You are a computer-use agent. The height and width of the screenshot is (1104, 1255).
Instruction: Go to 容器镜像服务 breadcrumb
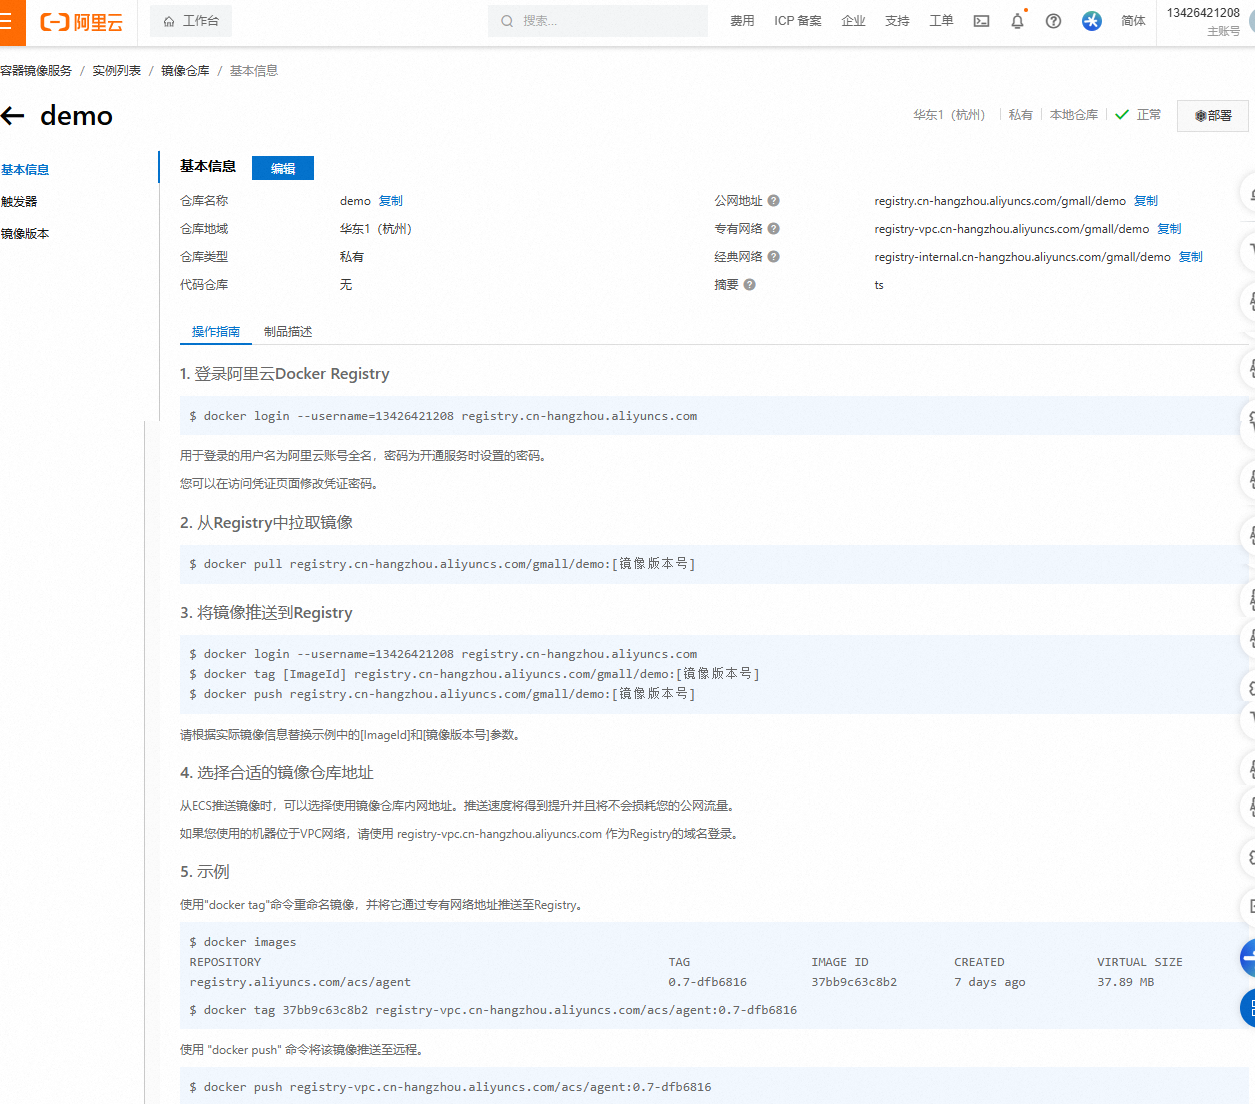(x=36, y=71)
